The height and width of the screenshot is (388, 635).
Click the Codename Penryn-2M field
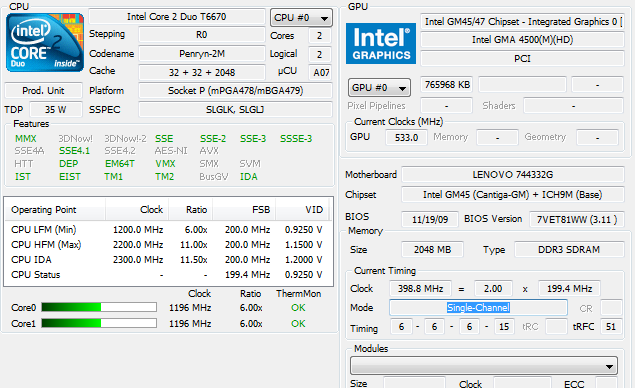[201, 53]
